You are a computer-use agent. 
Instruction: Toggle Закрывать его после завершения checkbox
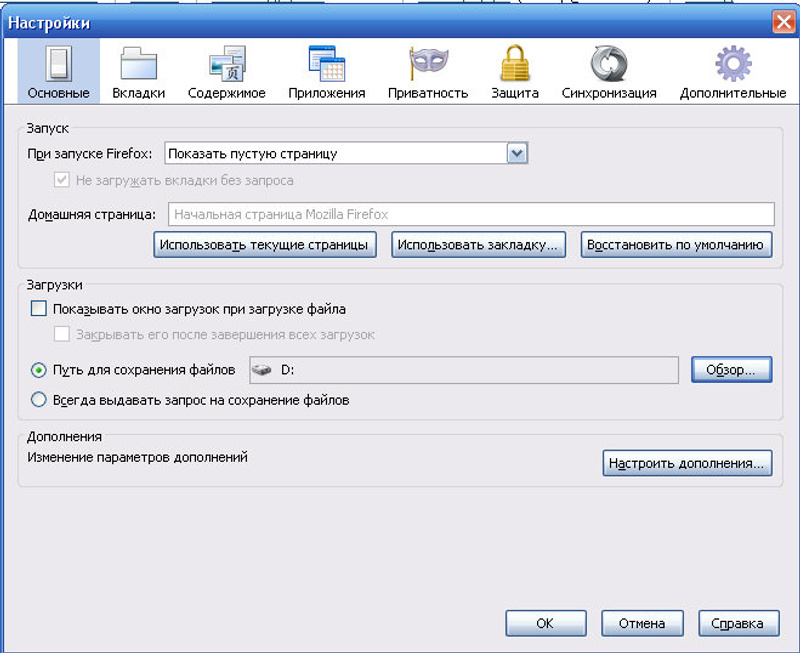point(62,334)
